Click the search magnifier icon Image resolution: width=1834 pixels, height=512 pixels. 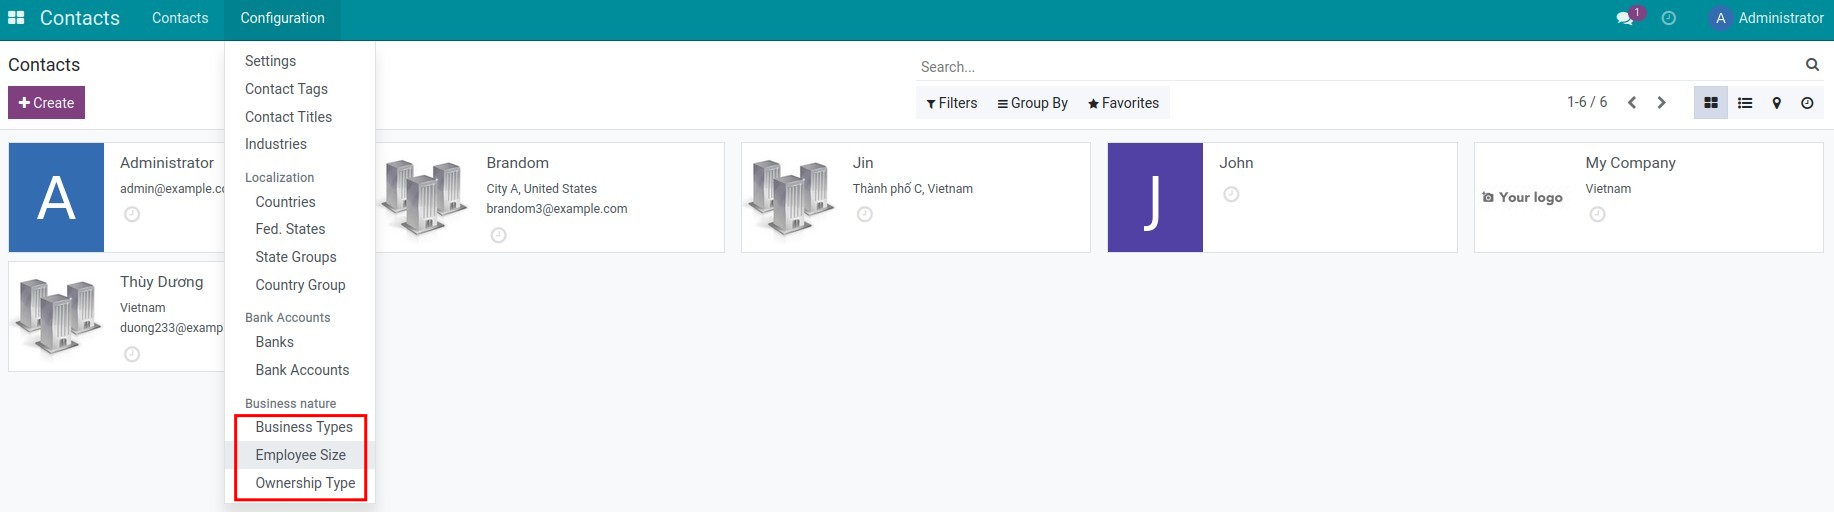coord(1812,65)
